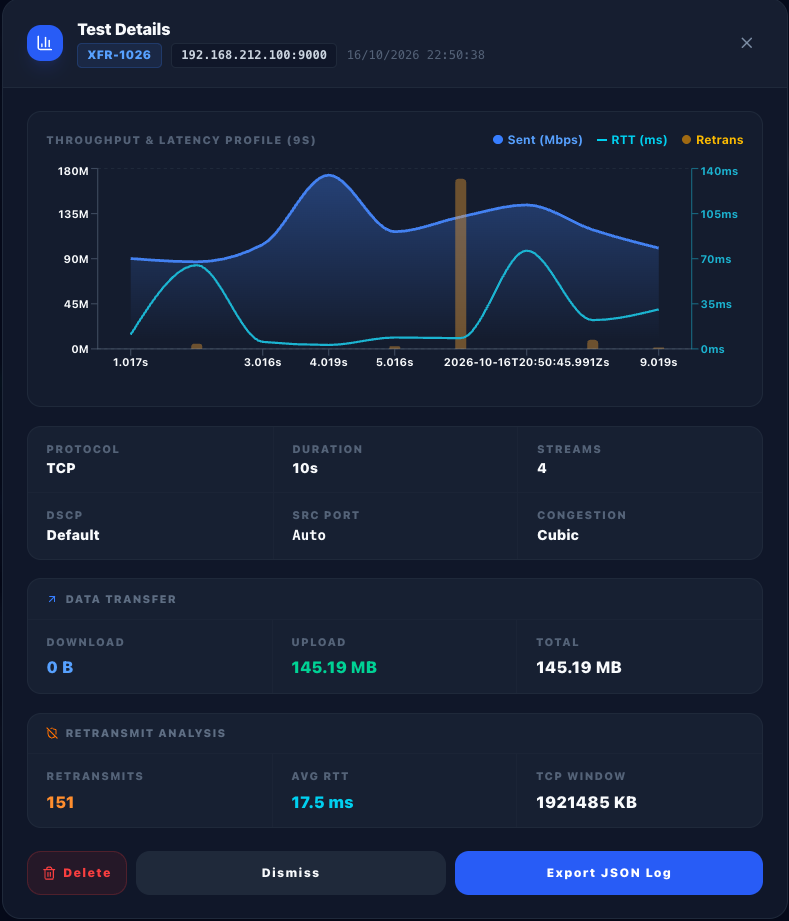
Task: Click the 2026-10-16T20:50:45.991Zs axis label
Action: 526,362
